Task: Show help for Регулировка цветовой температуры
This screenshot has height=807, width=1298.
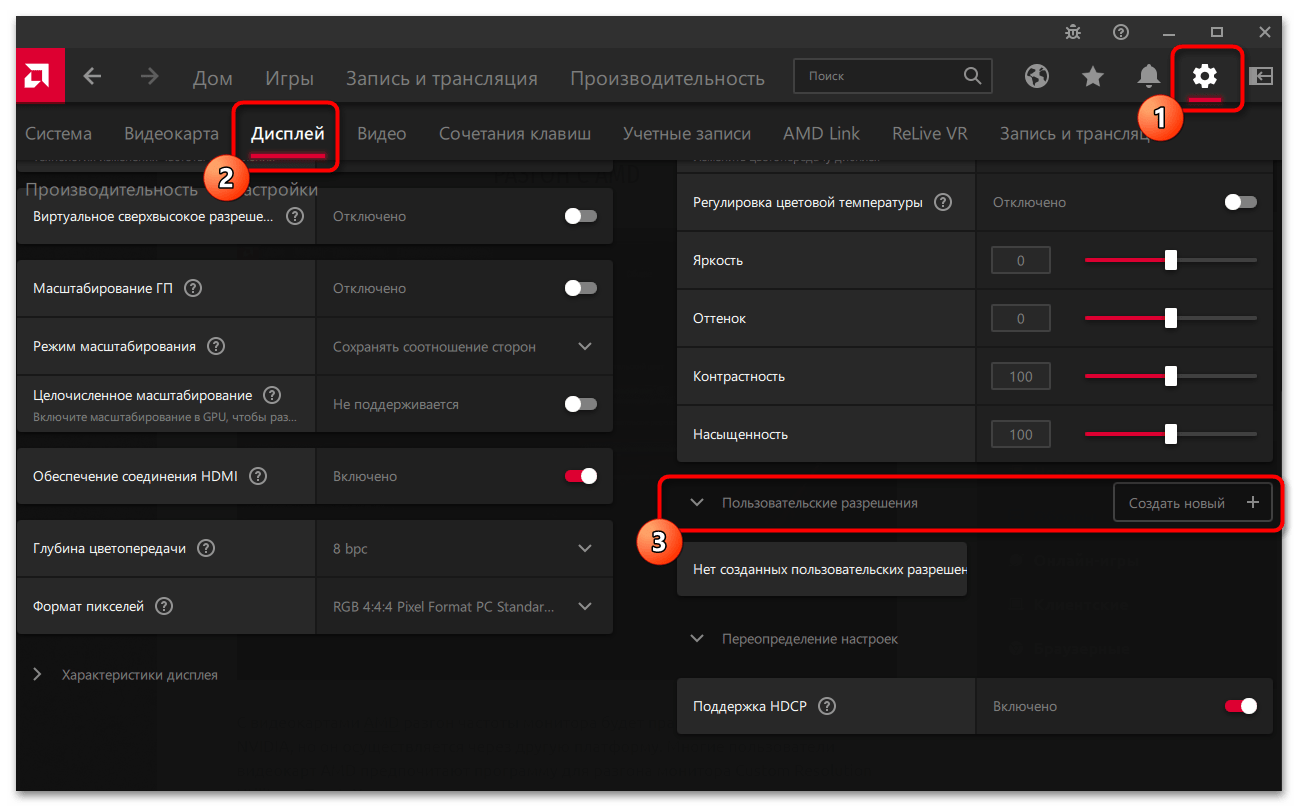Action: pyautogui.click(x=942, y=202)
